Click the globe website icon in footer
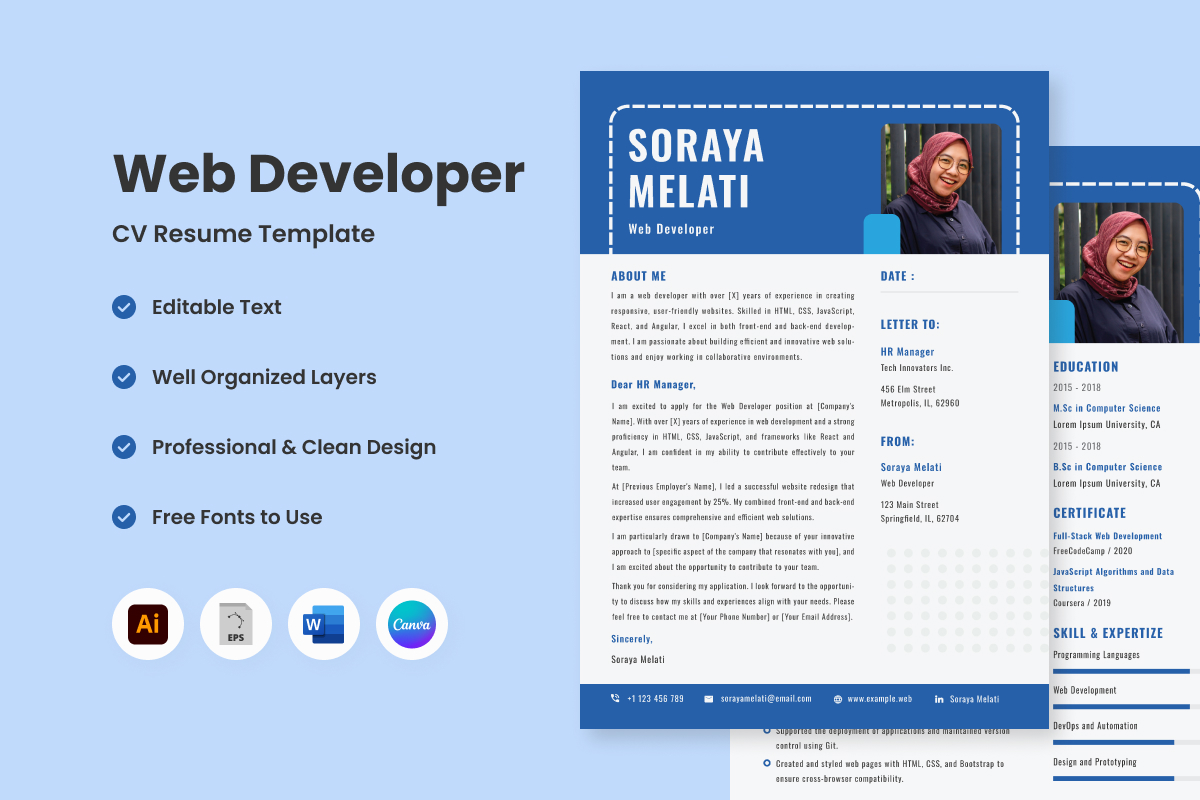The height and width of the screenshot is (800, 1200). tap(837, 699)
